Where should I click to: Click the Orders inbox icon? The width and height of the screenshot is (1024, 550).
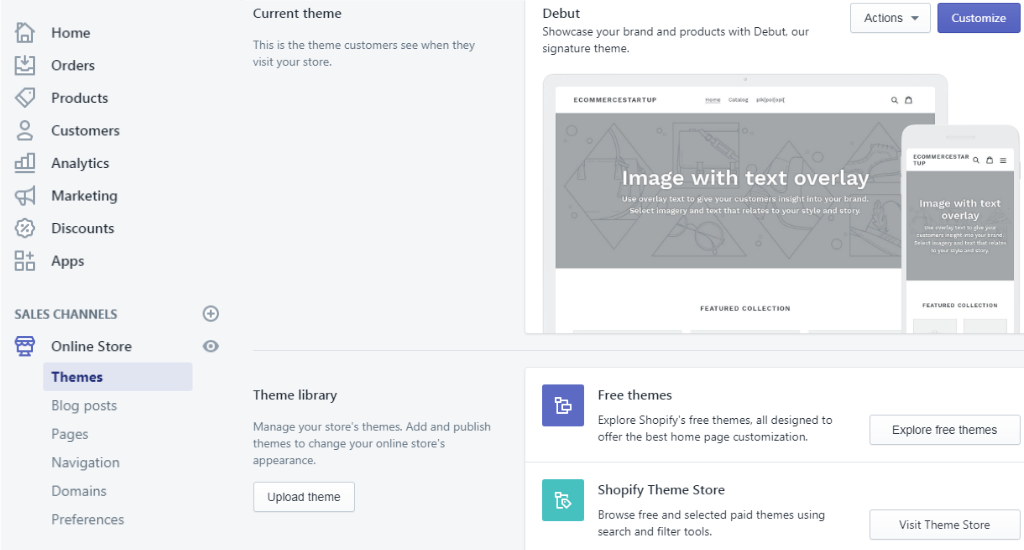point(25,65)
